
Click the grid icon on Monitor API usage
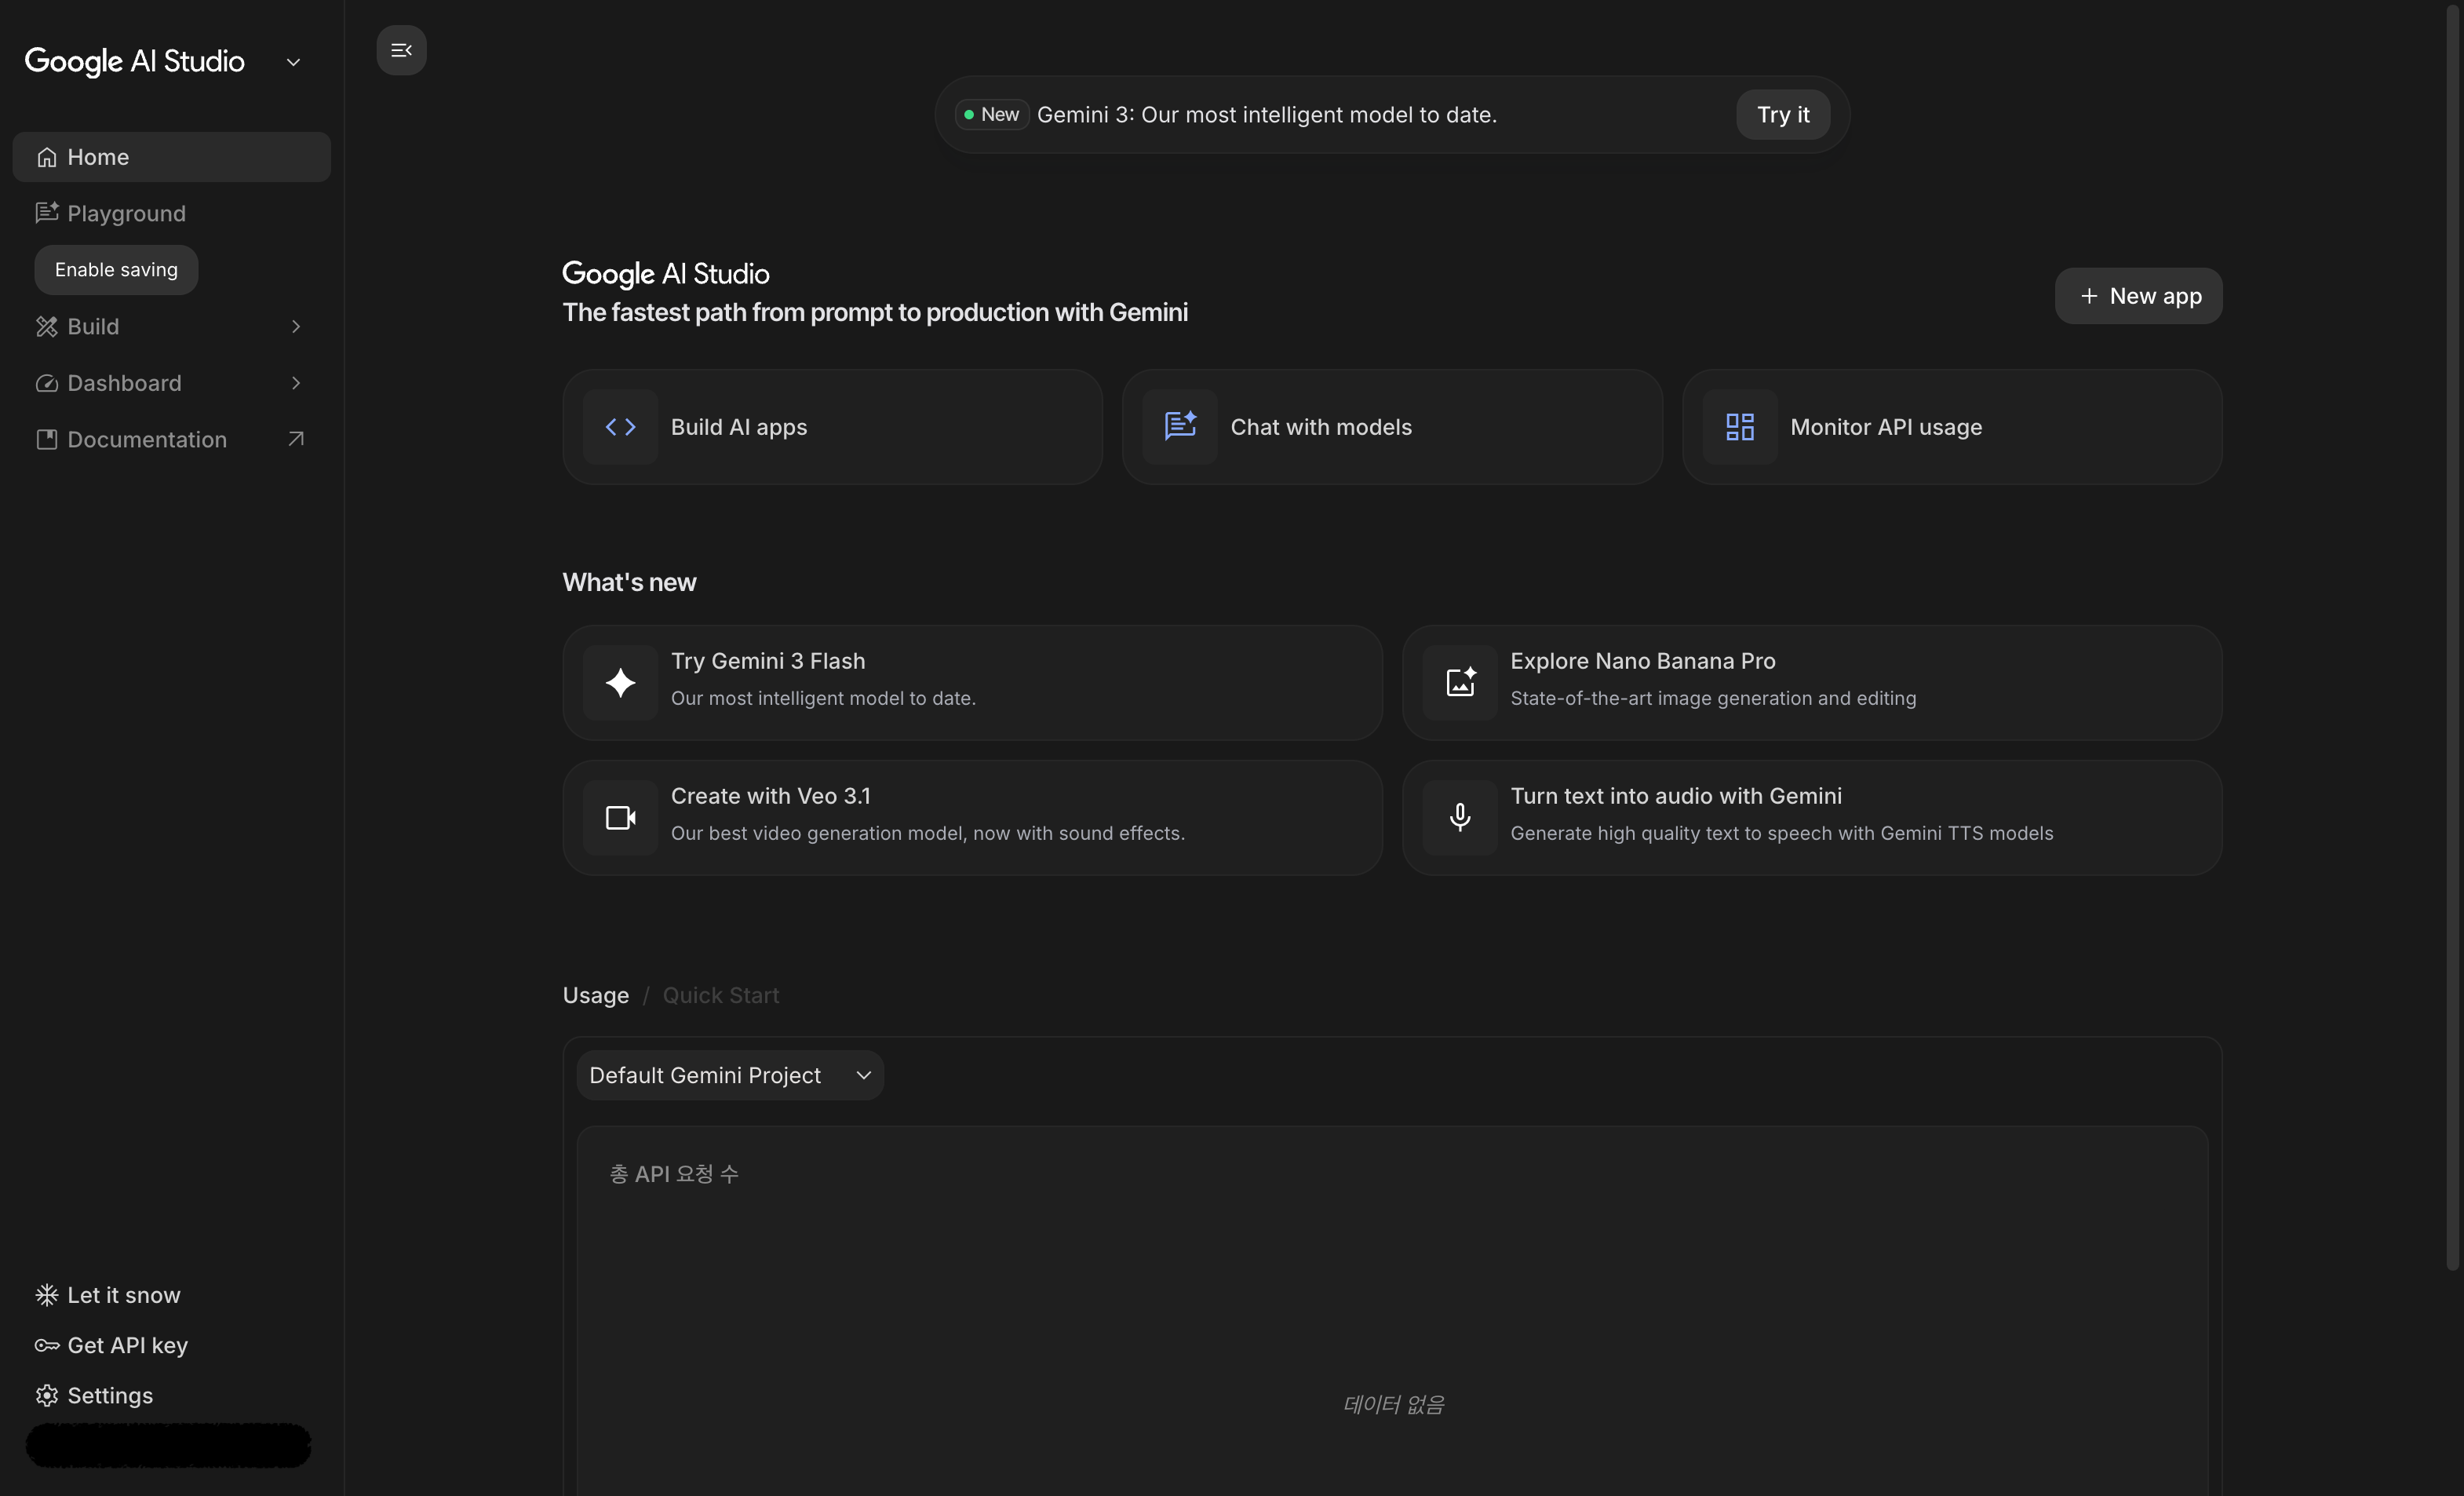coord(1740,427)
